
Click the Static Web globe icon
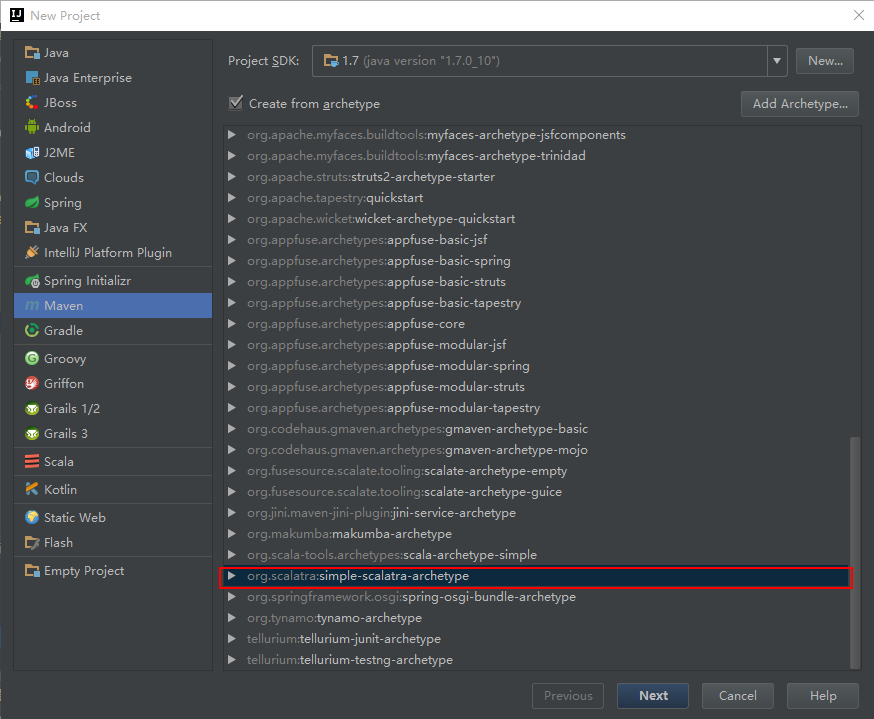(x=32, y=517)
